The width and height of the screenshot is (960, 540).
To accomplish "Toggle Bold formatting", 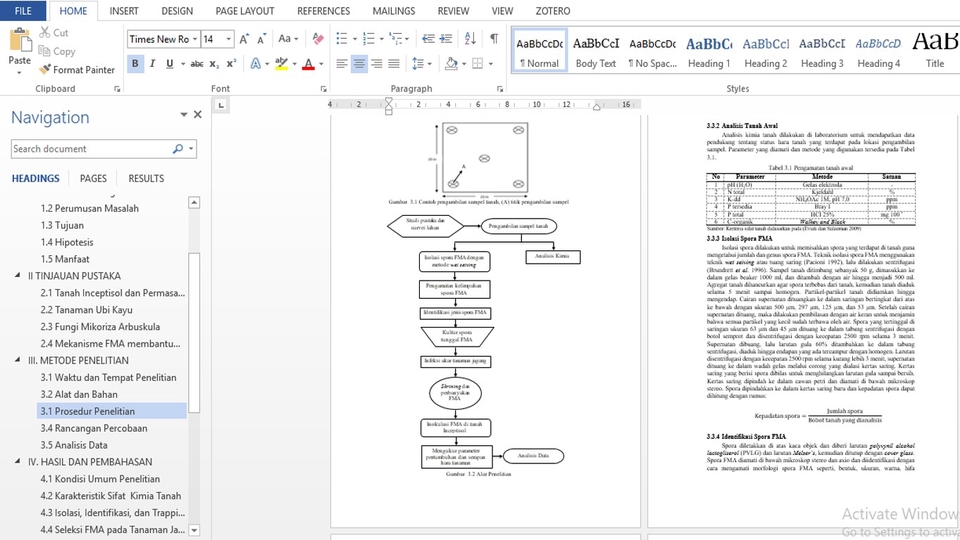I will coord(135,64).
